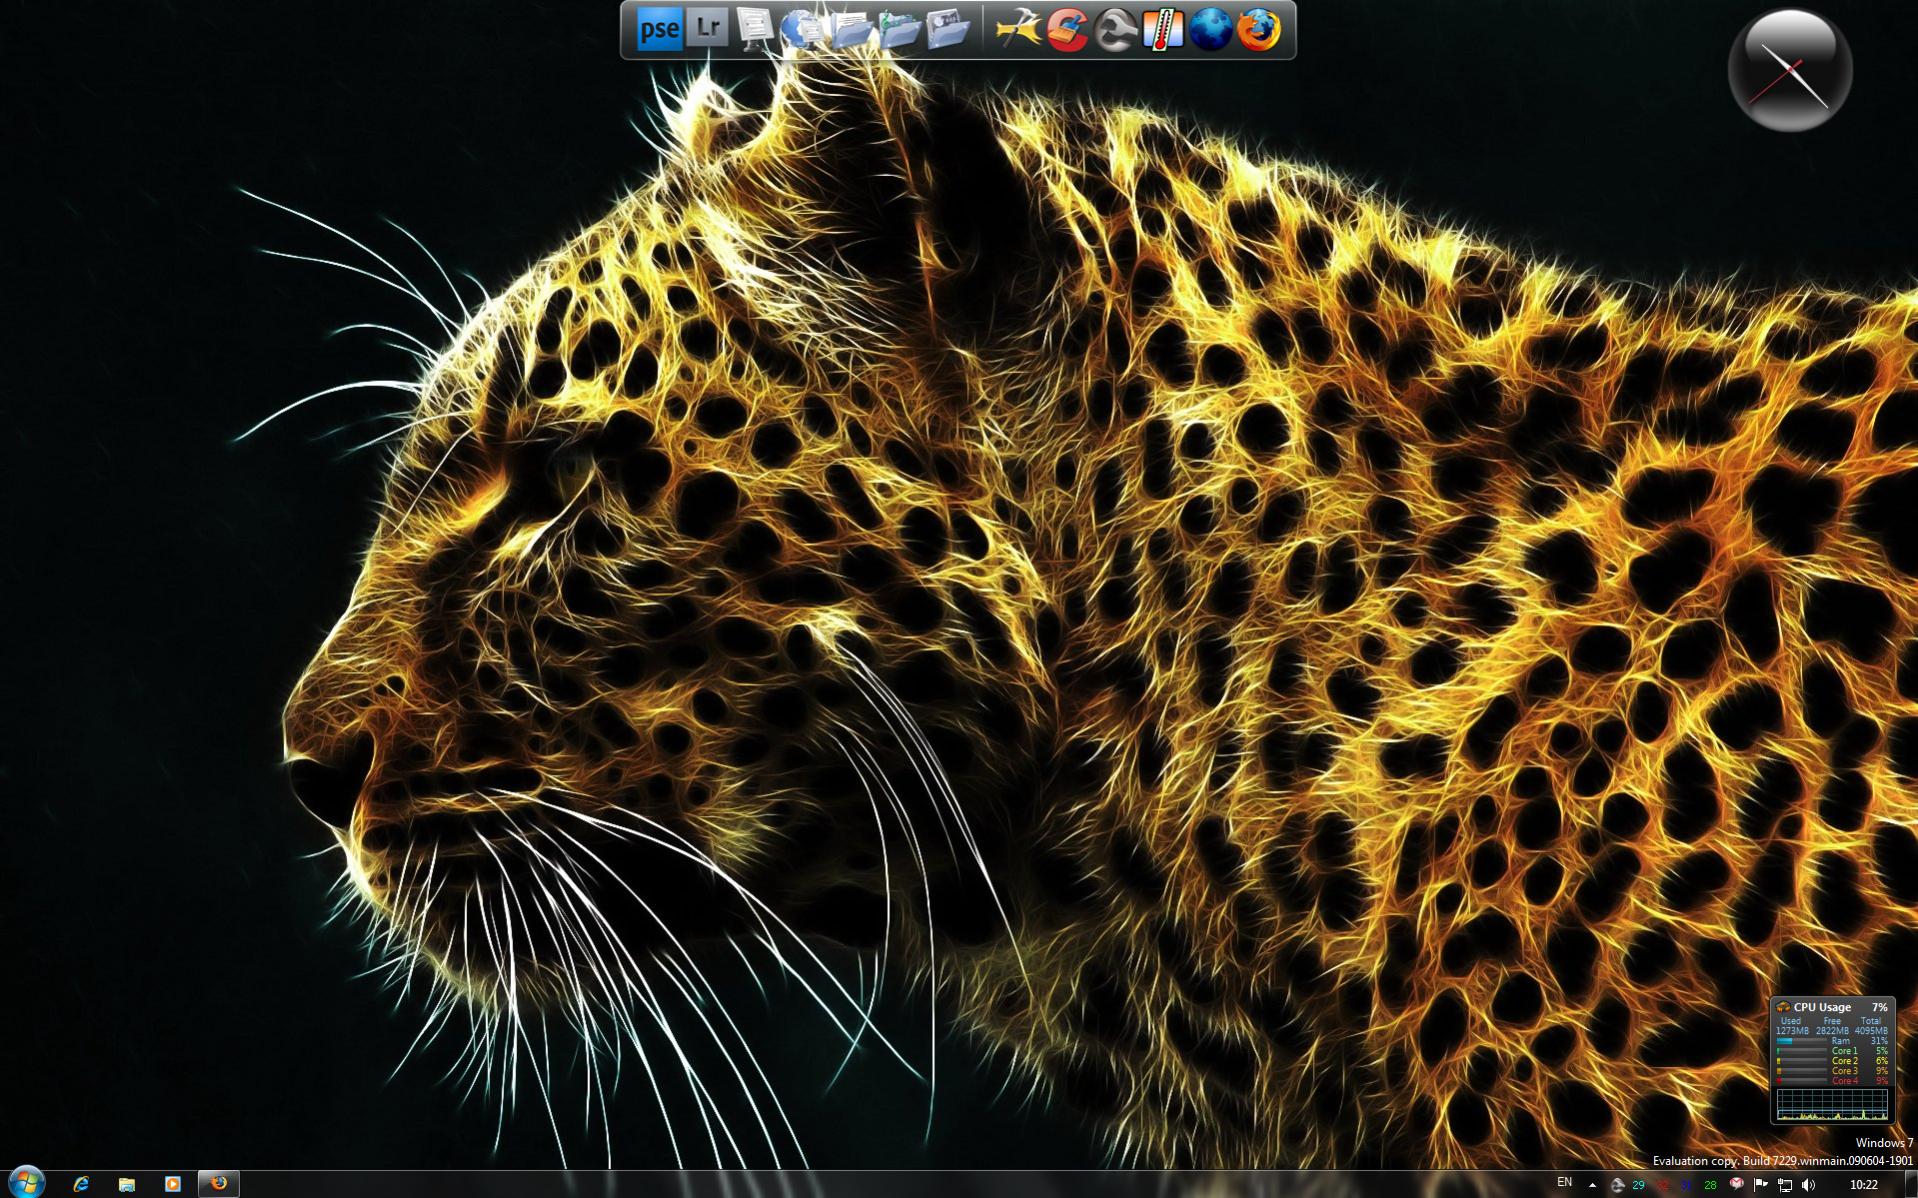Image resolution: width=1918 pixels, height=1198 pixels.
Task: Click the analog clock gadget
Action: (x=1790, y=70)
